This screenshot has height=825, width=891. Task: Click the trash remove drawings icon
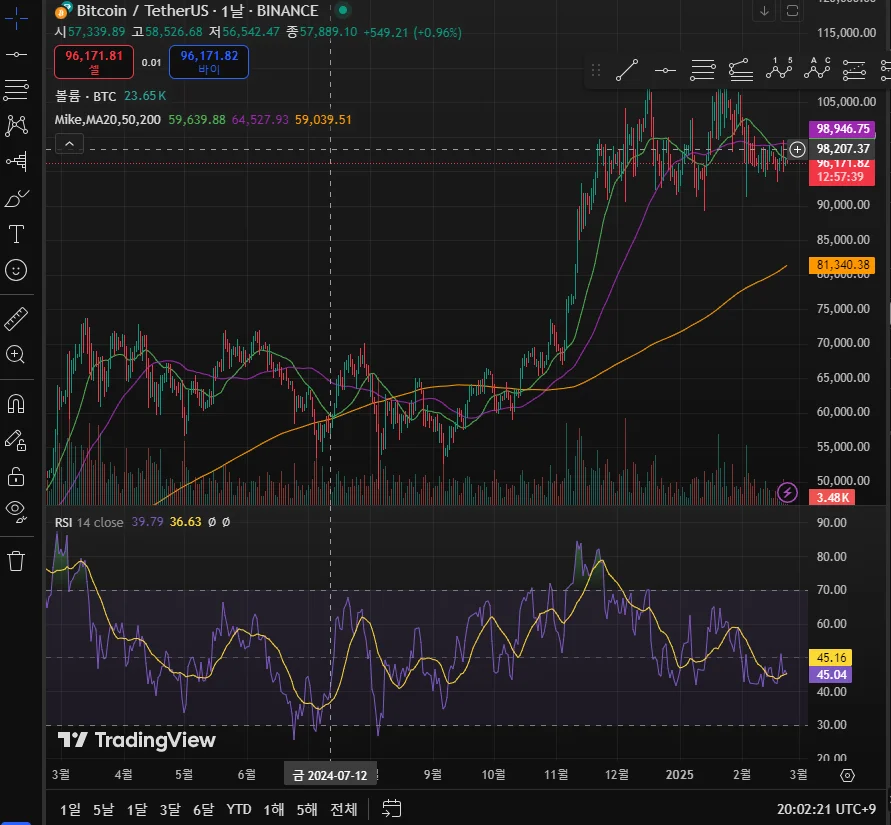[x=16, y=561]
